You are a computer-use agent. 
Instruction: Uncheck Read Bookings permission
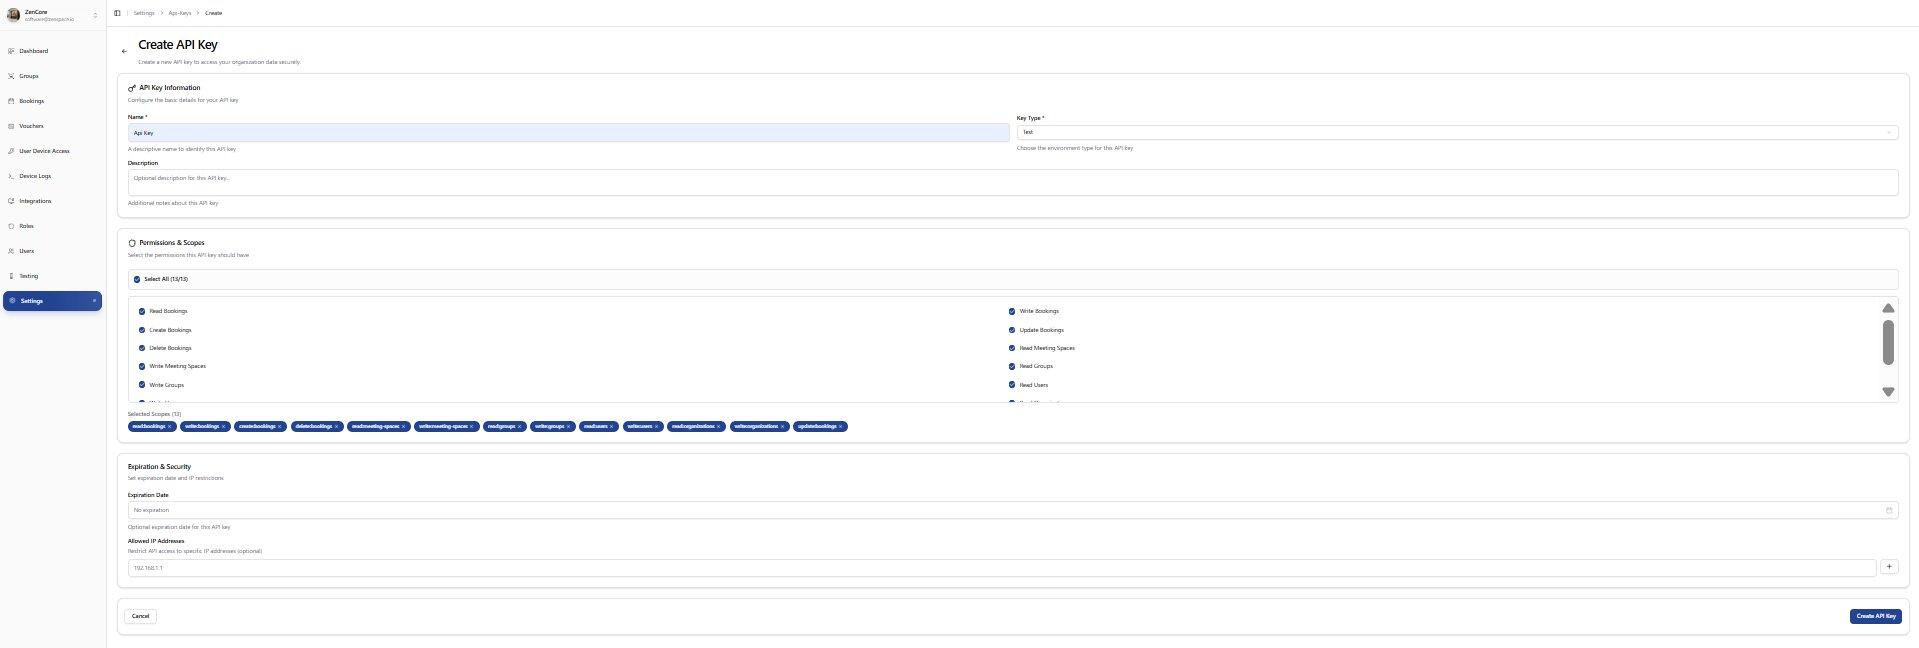tap(142, 311)
